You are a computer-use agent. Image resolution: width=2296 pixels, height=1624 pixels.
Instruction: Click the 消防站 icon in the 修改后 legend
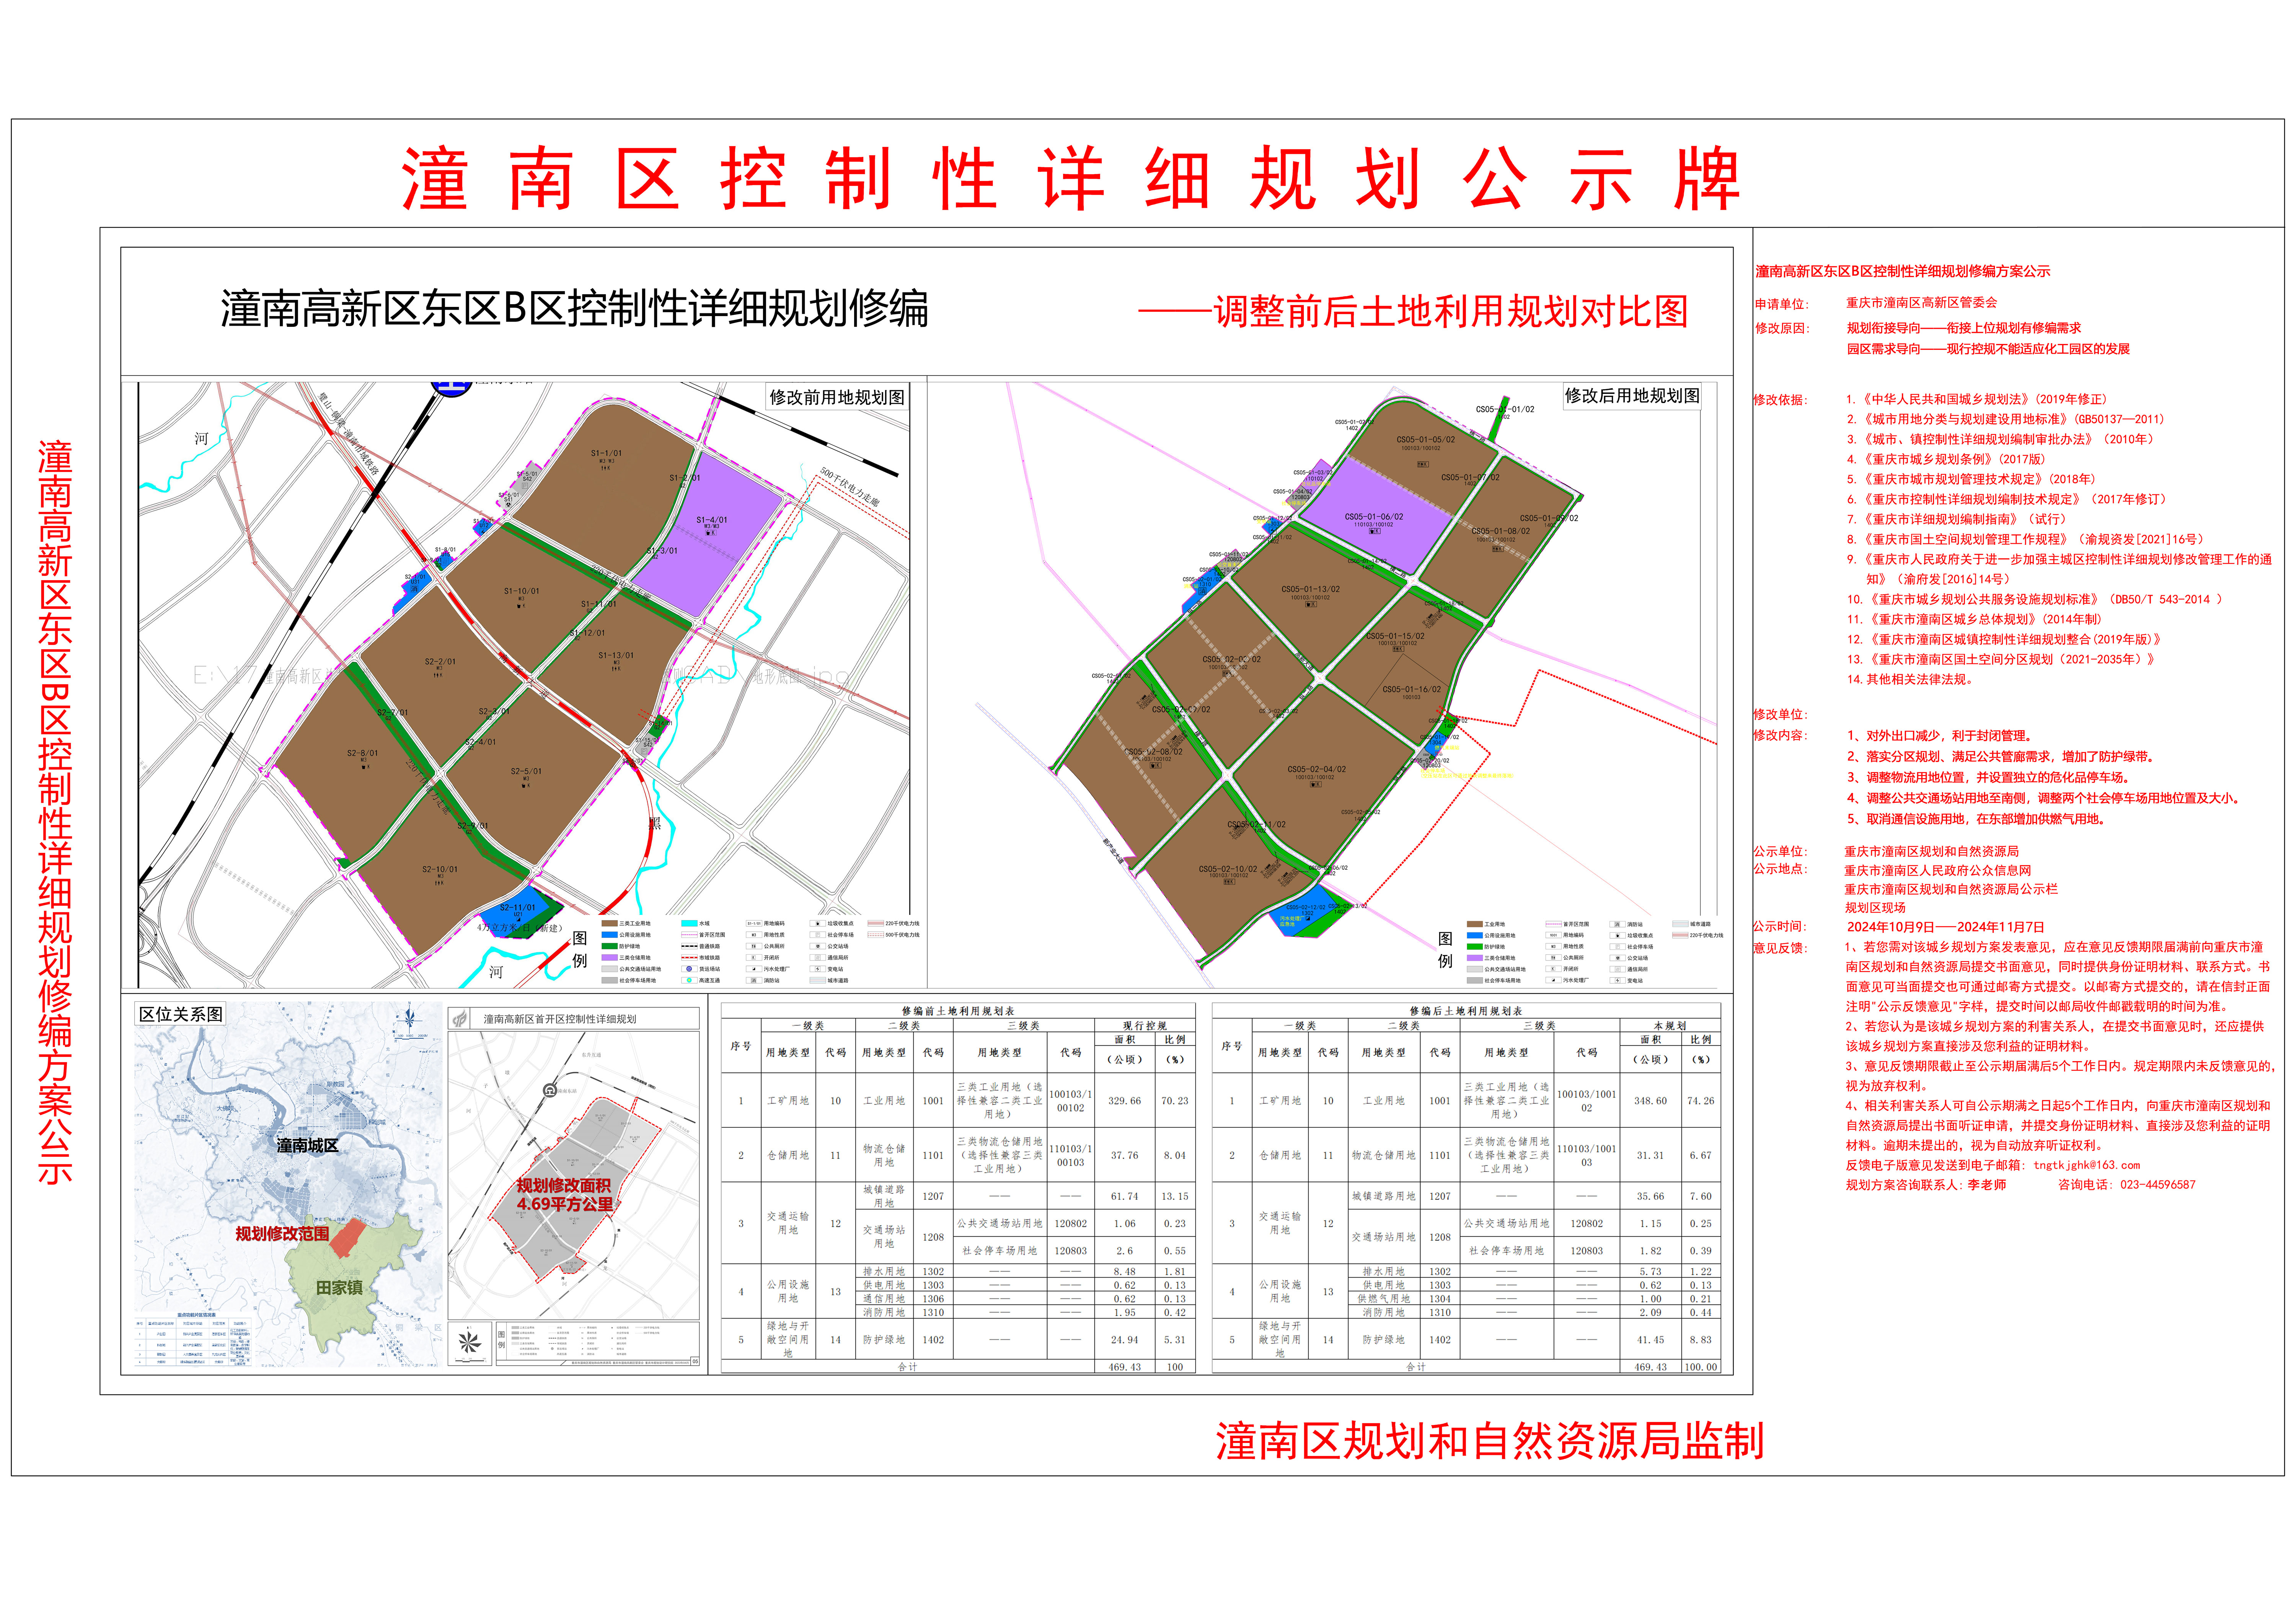[1618, 924]
